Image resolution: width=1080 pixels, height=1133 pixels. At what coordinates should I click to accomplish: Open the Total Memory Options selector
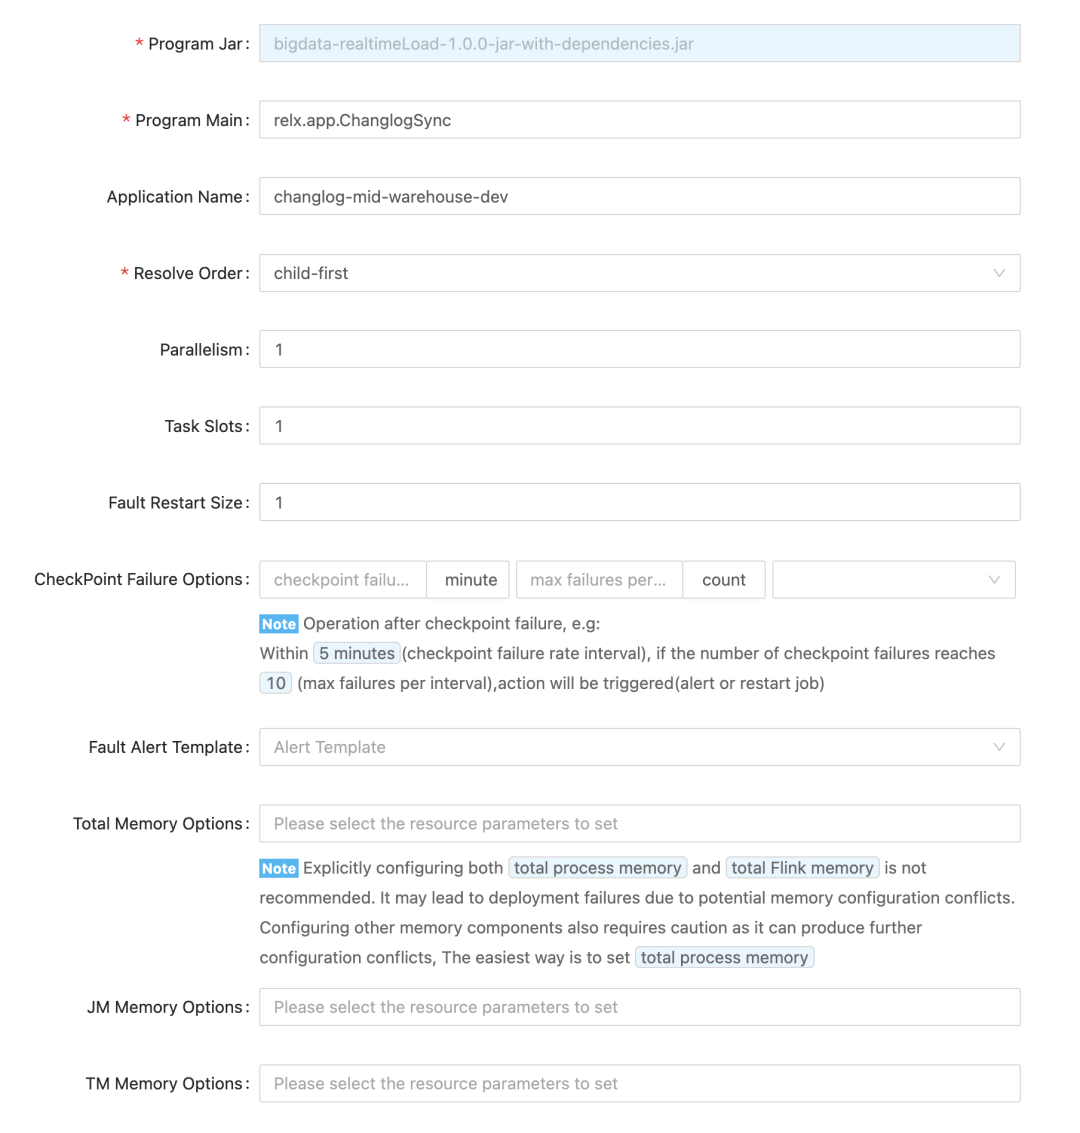(x=639, y=824)
